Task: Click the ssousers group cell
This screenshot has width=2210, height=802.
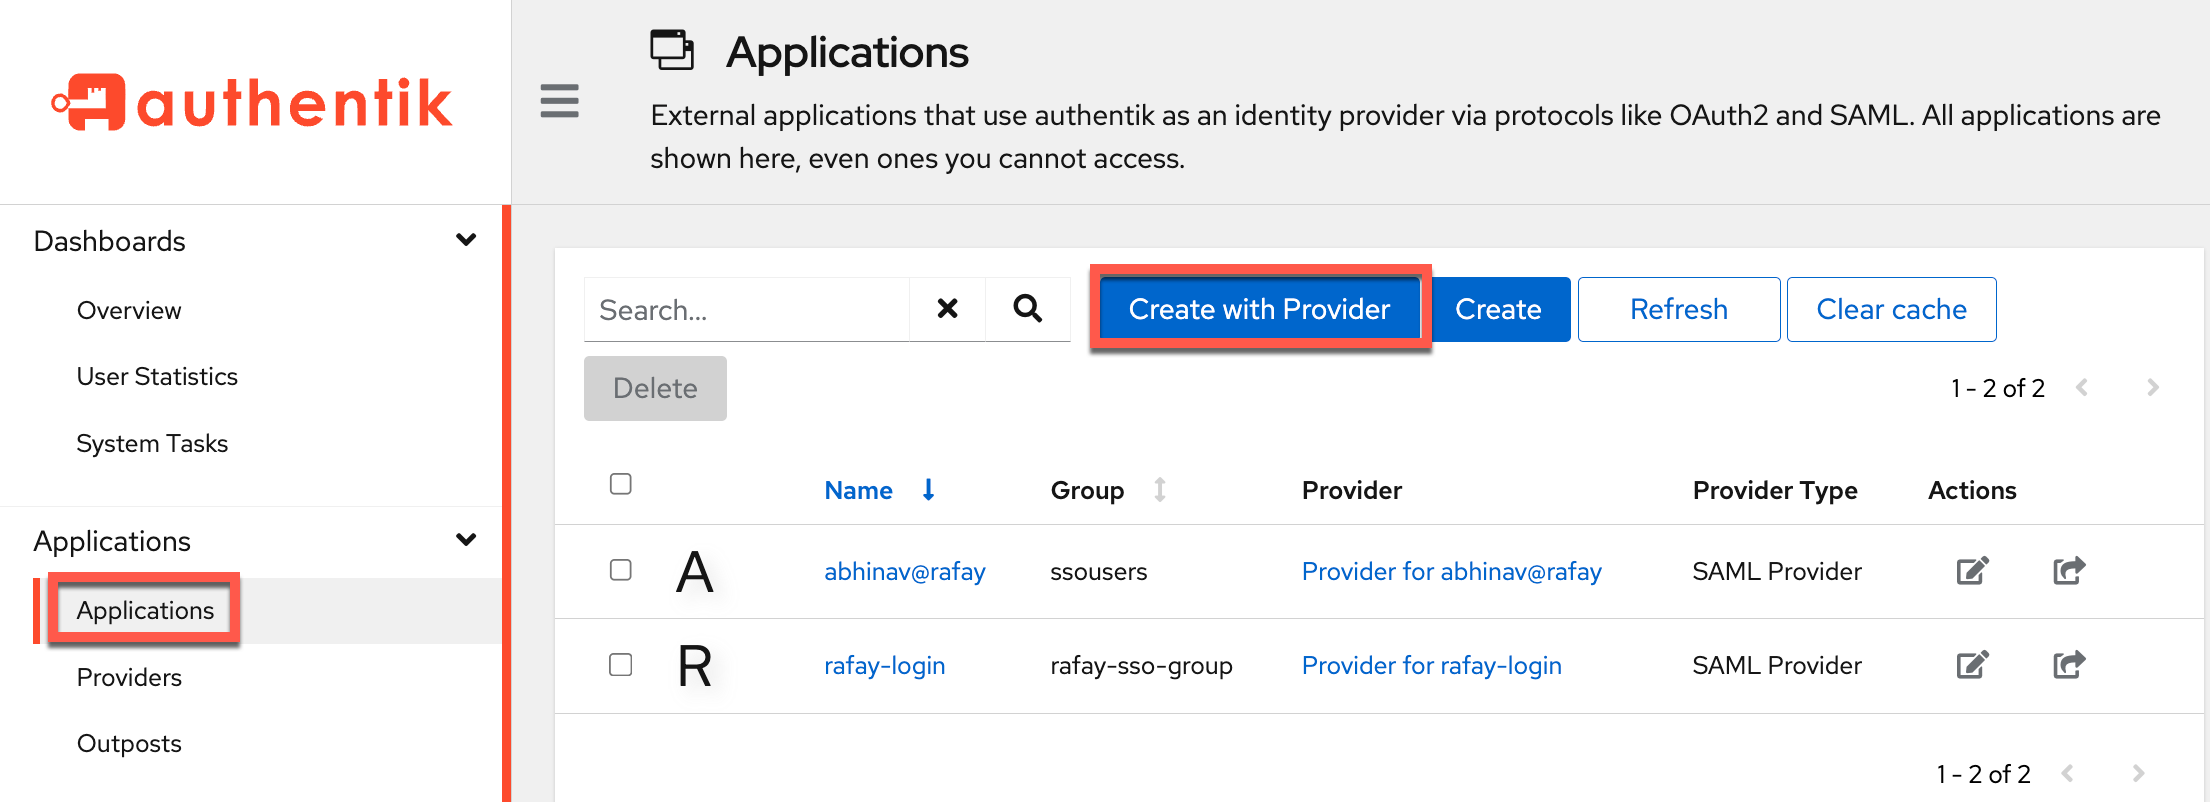Action: click(1098, 571)
